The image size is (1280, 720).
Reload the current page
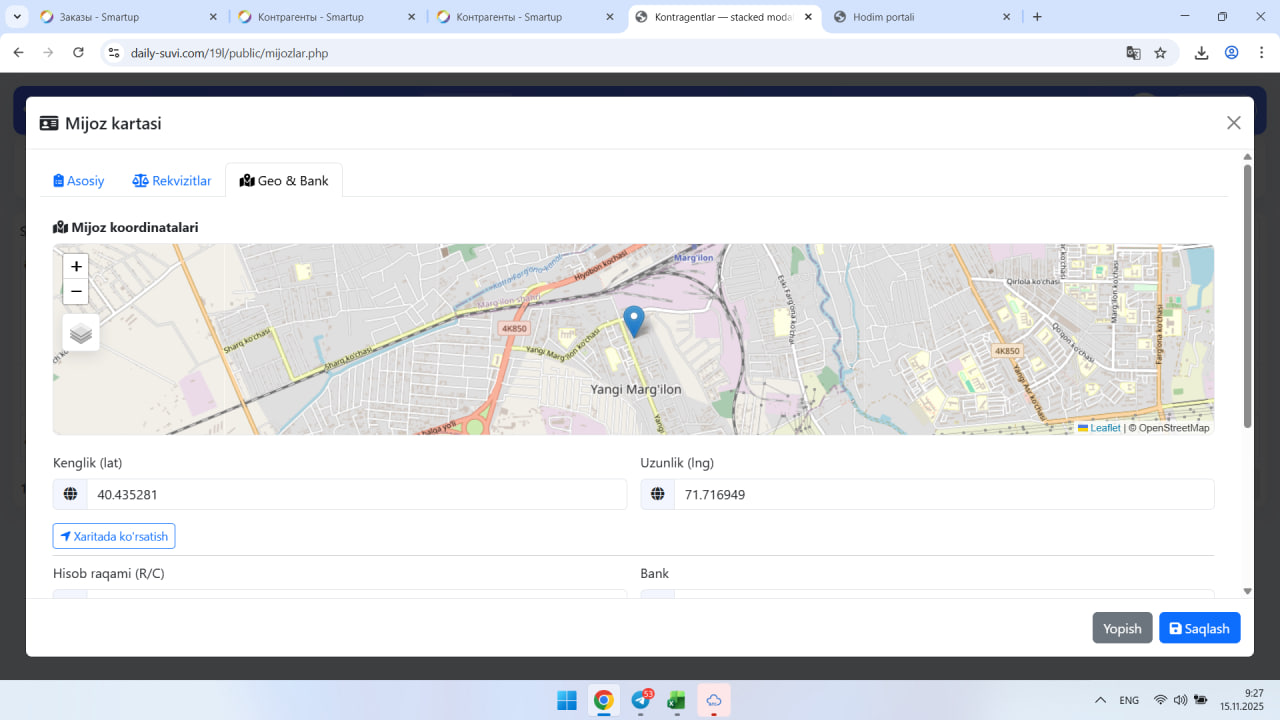78,53
